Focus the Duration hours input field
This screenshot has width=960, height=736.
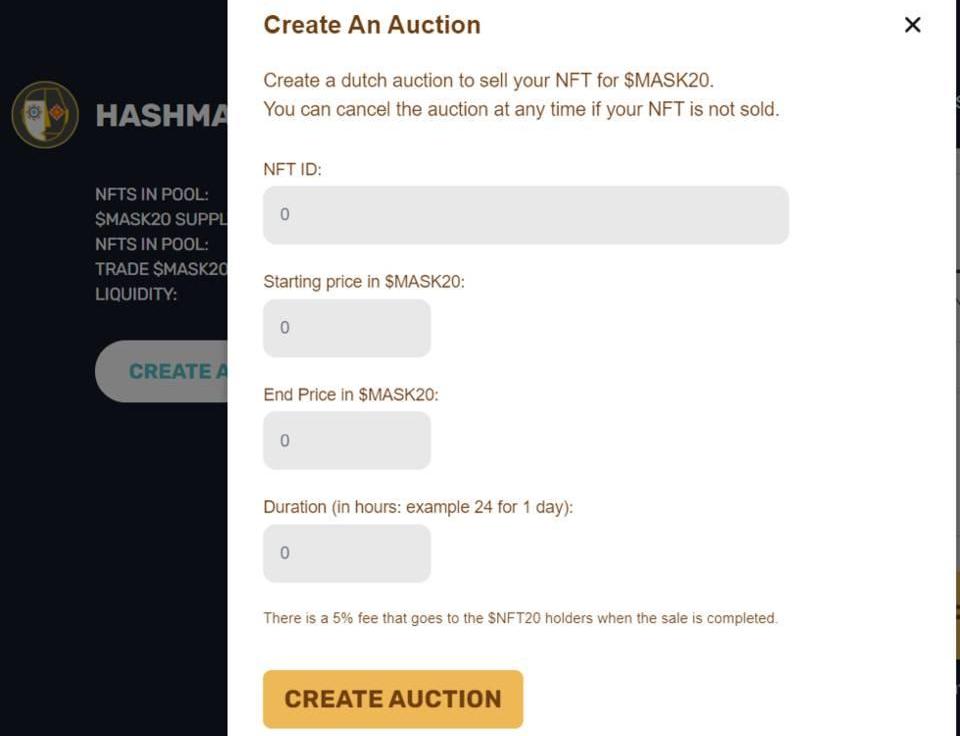point(347,553)
